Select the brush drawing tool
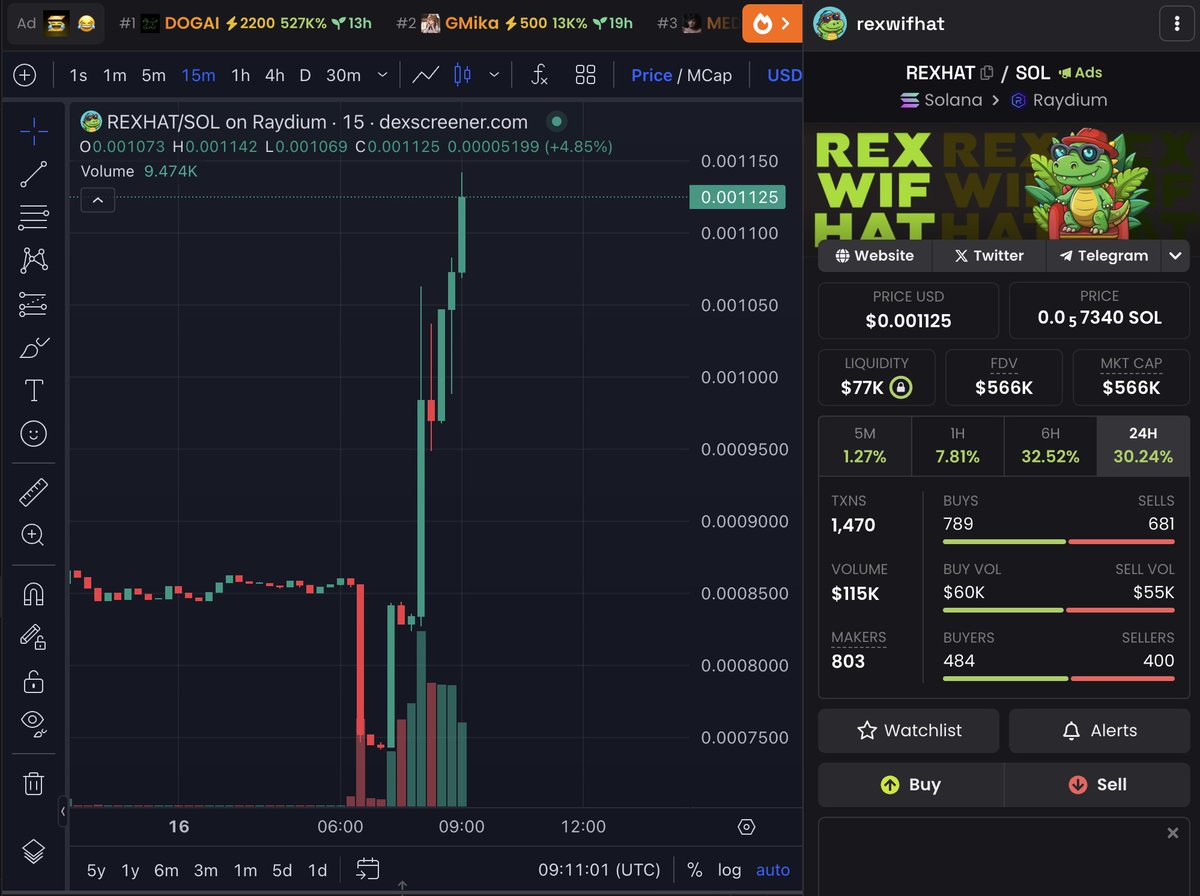1200x896 pixels. pyautogui.click(x=33, y=347)
